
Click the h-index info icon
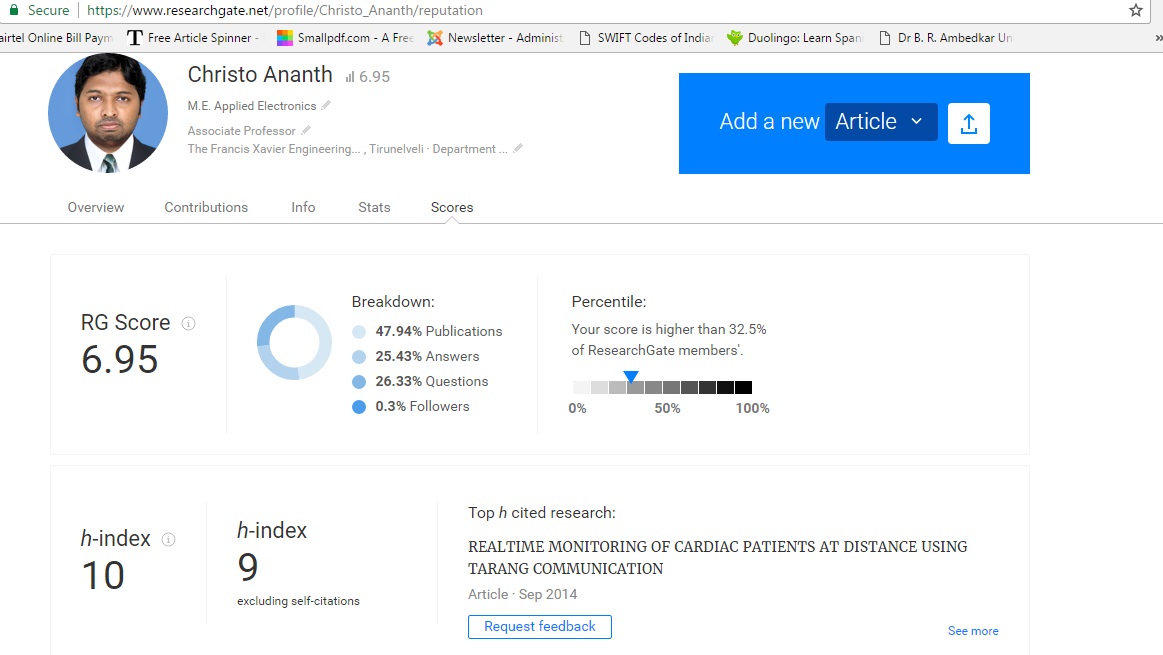click(168, 539)
